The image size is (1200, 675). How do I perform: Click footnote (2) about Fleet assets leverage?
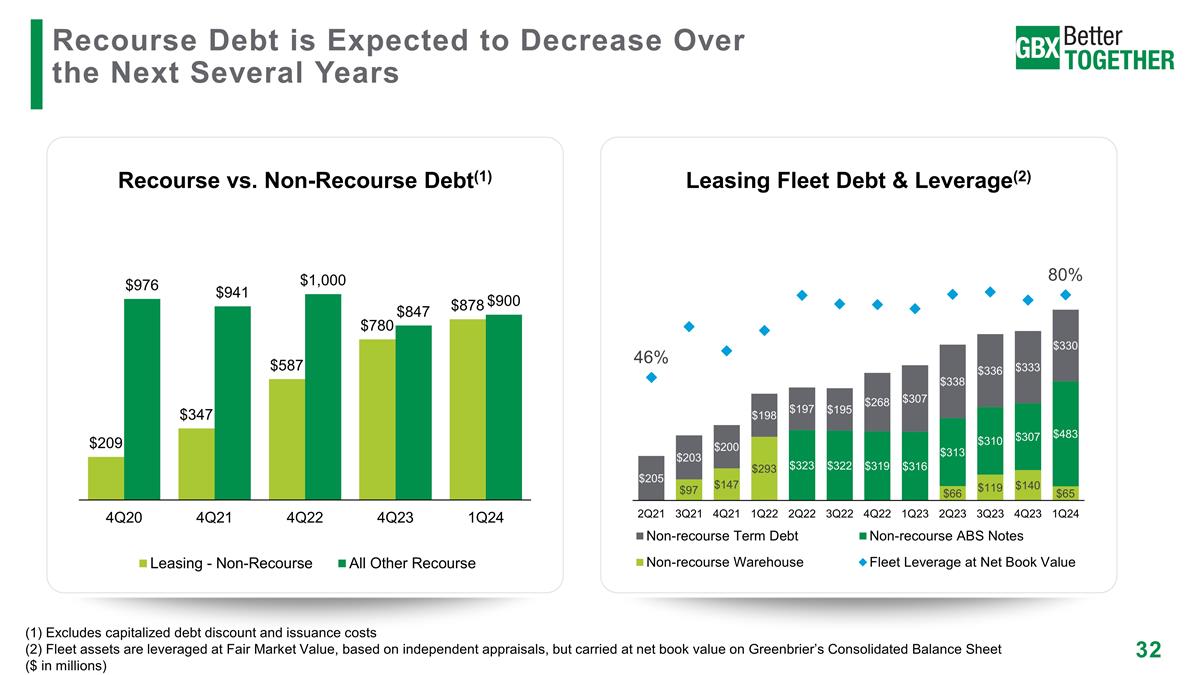[510, 649]
